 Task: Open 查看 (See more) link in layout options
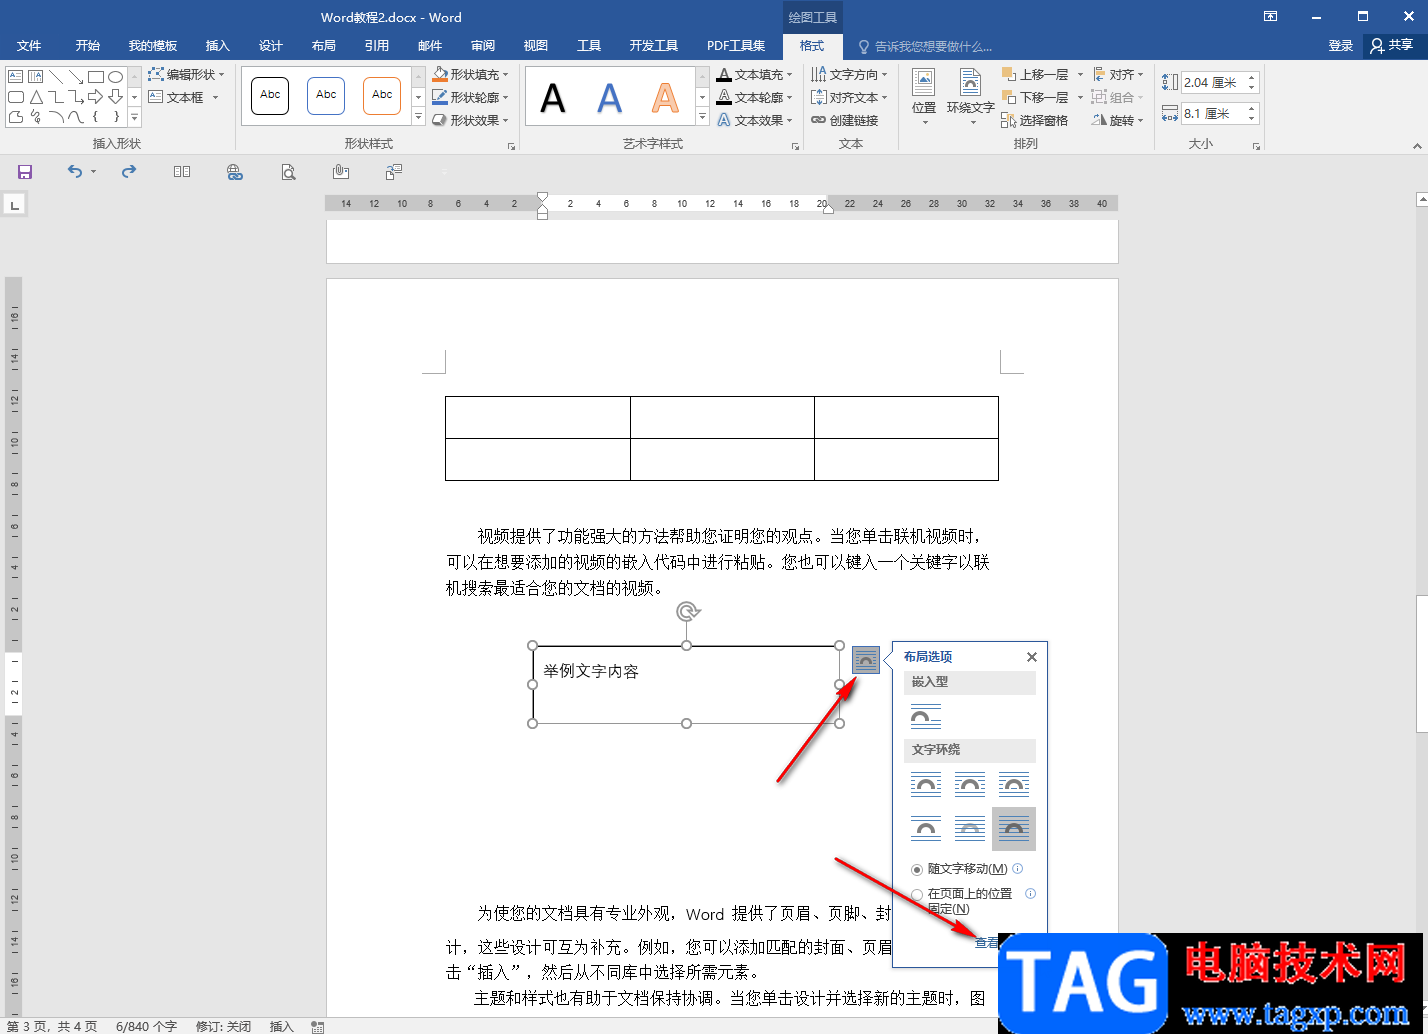click(987, 942)
